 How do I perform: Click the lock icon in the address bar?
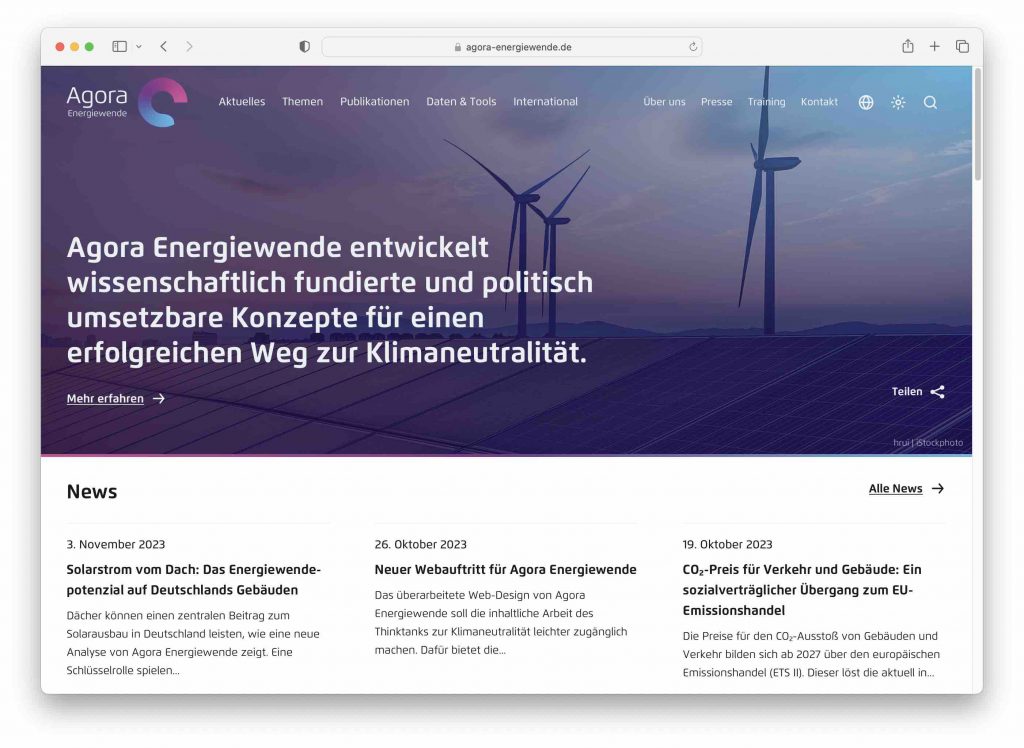pos(458,47)
